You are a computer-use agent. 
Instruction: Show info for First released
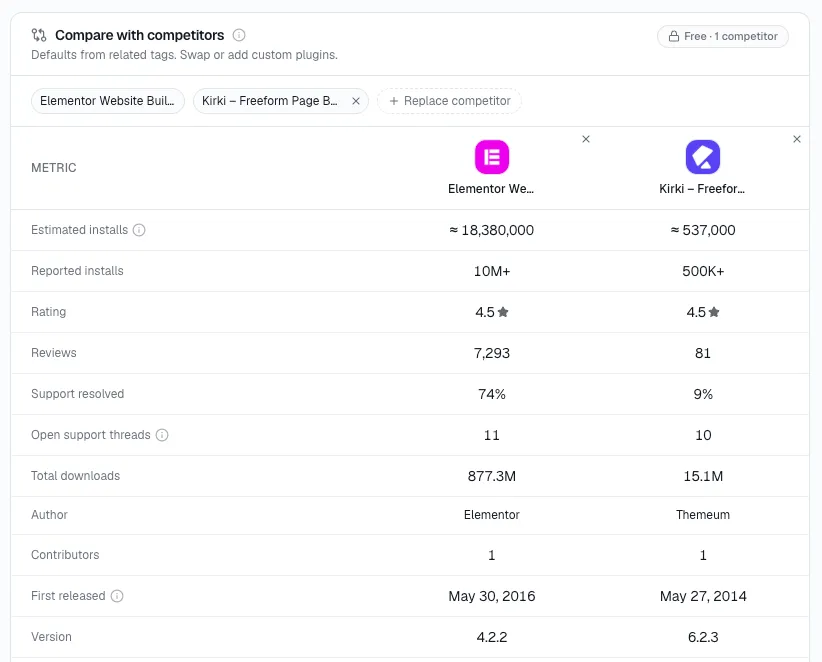tap(117, 596)
